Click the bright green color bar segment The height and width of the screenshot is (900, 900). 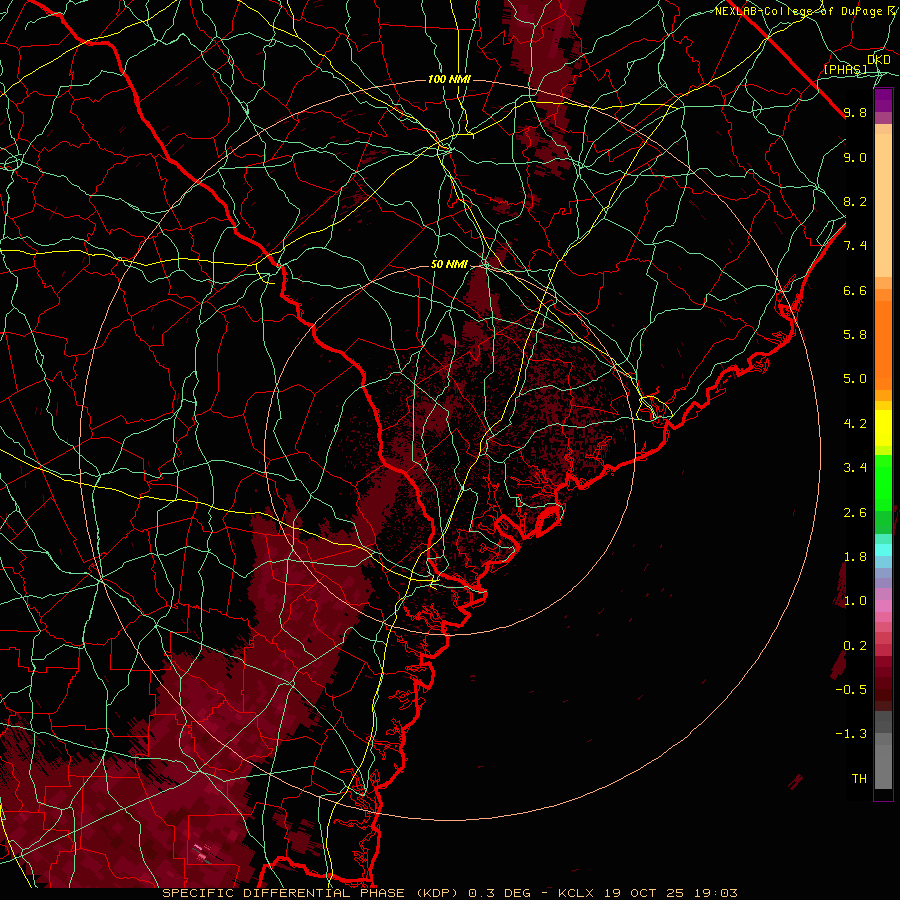883,483
